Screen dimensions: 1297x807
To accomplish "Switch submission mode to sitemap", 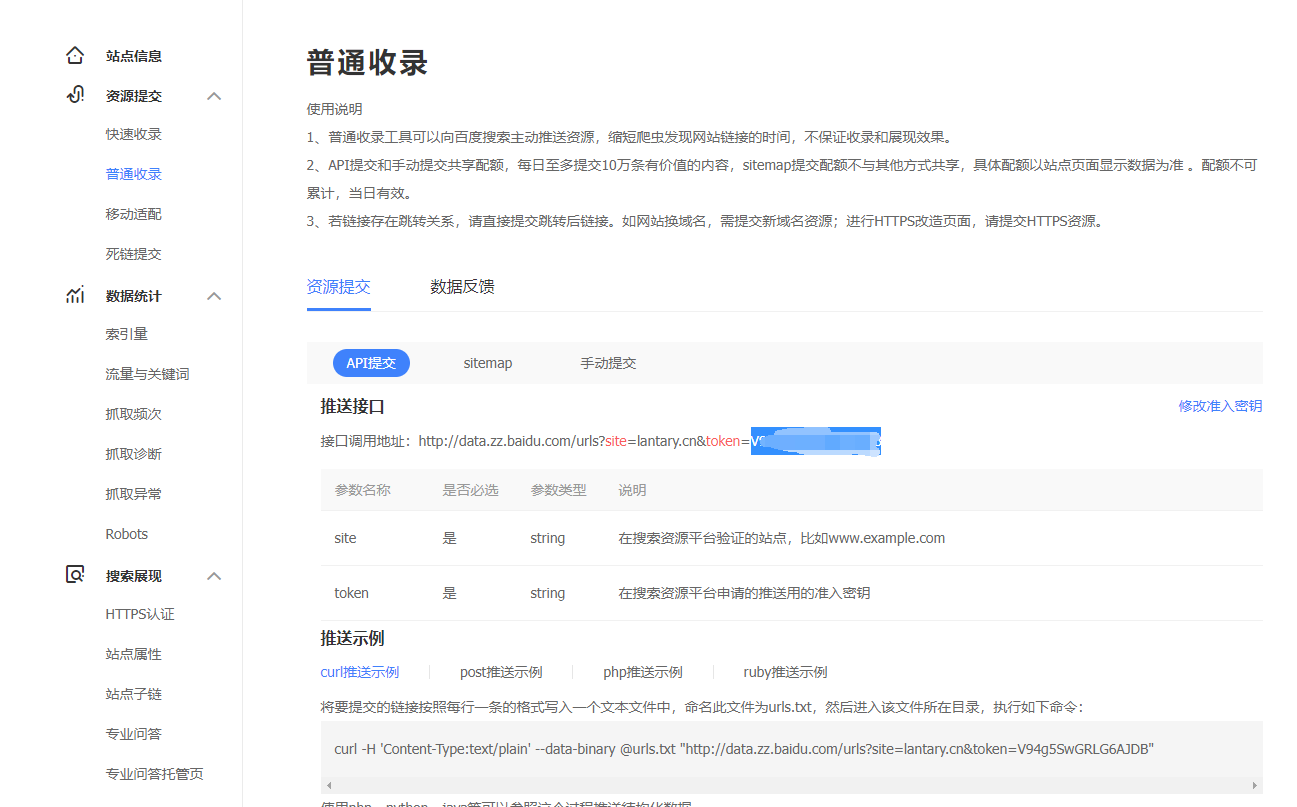I will [x=488, y=363].
